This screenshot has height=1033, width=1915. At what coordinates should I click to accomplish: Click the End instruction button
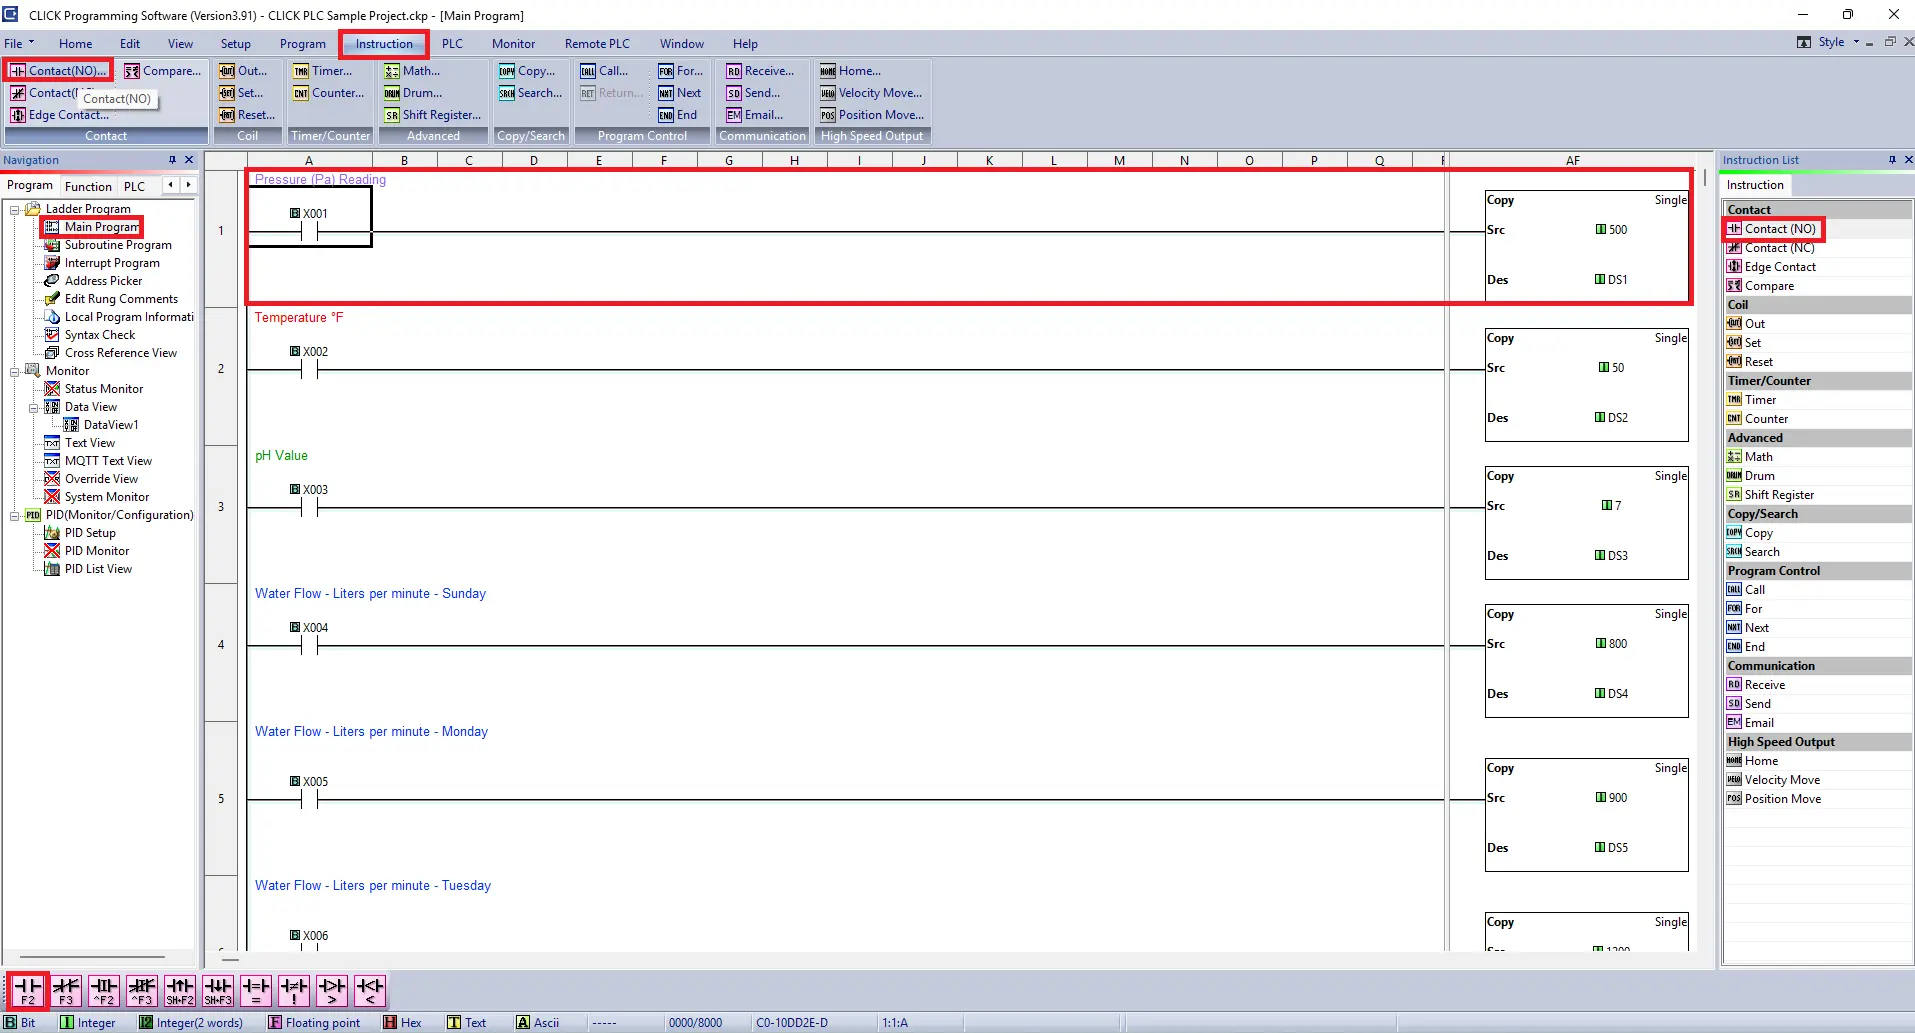coord(680,114)
